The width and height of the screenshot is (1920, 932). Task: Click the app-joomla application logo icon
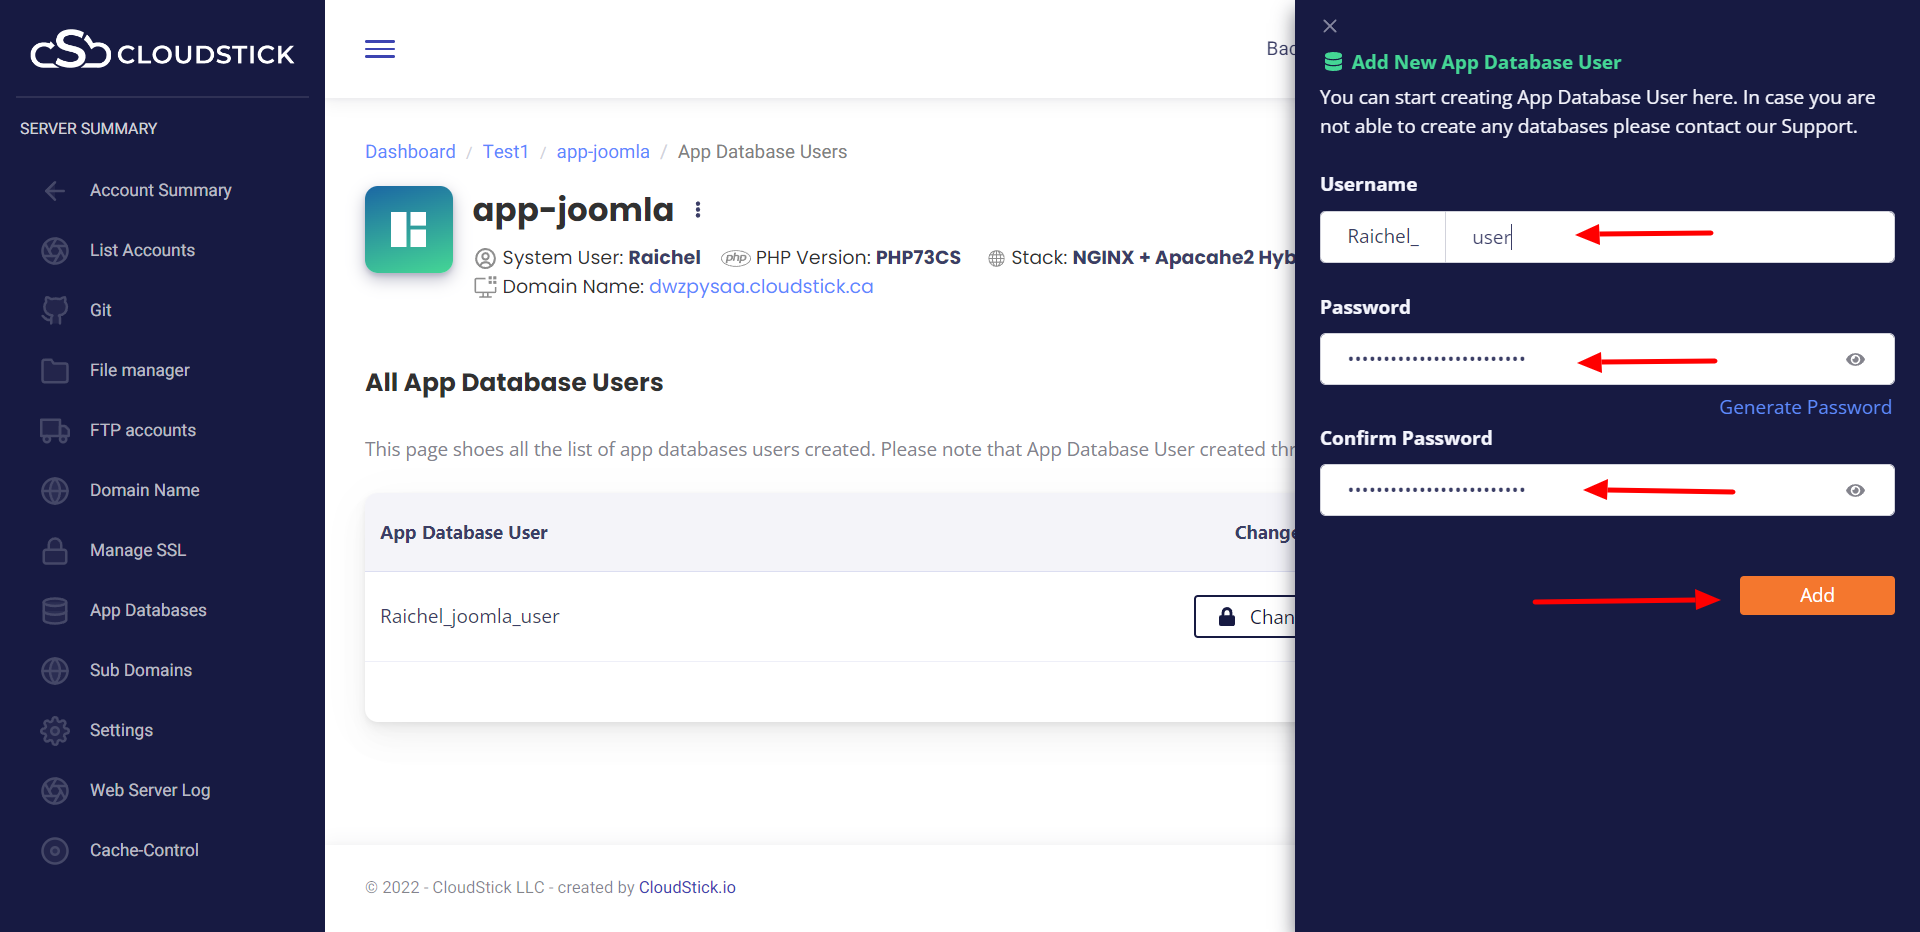(408, 229)
